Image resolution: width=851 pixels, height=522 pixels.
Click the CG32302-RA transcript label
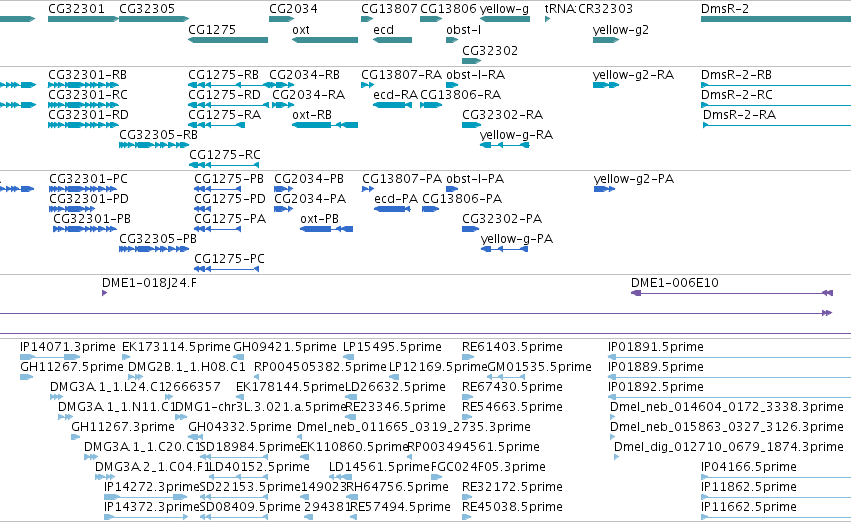[x=502, y=115]
